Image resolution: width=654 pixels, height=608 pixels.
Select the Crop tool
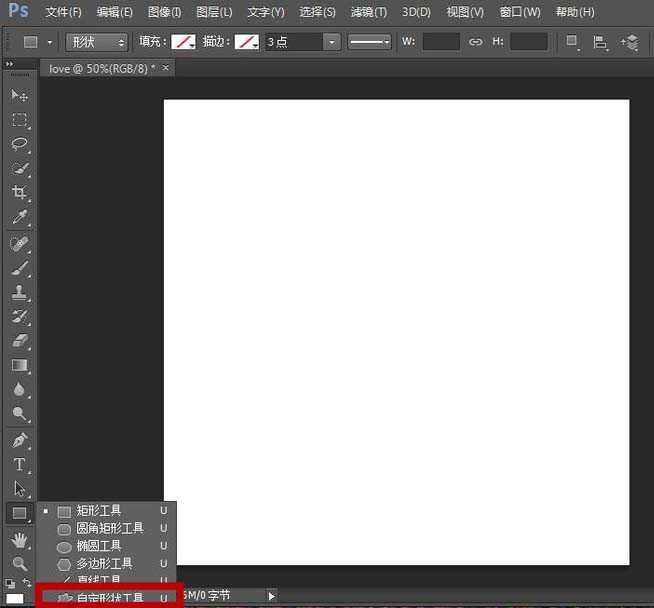click(x=19, y=193)
